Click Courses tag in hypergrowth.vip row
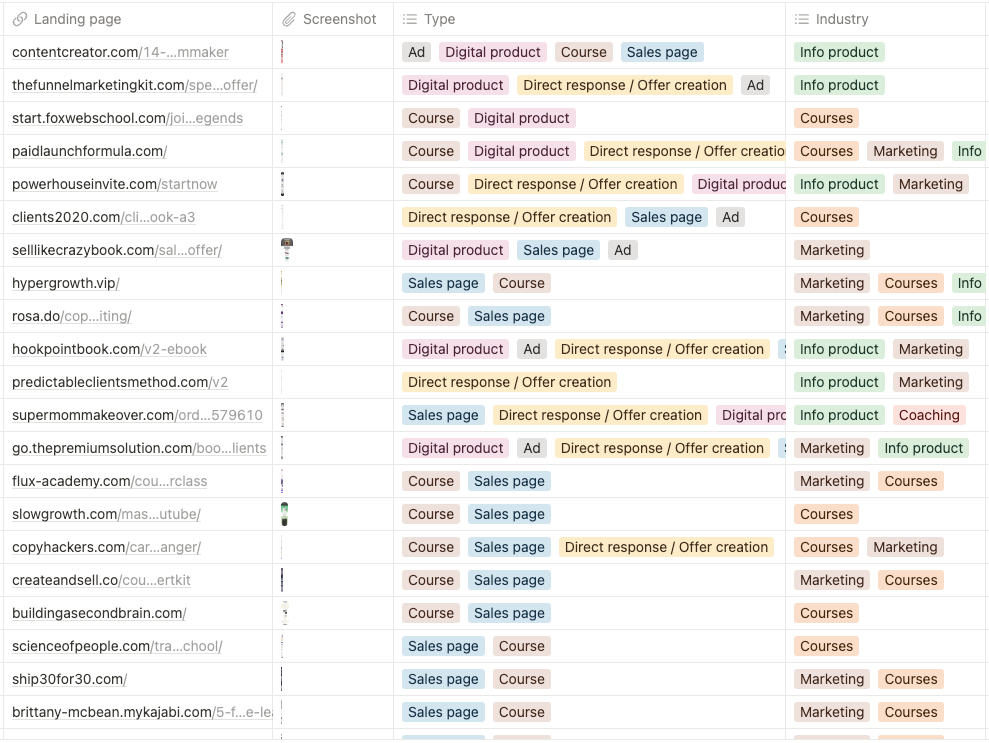 [x=911, y=283]
